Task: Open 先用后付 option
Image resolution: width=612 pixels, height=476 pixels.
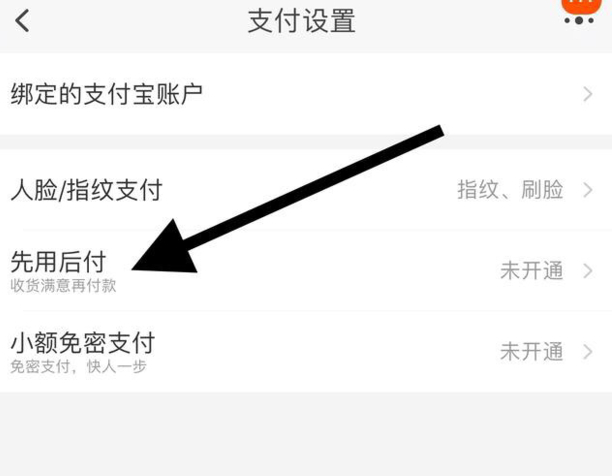Action: pyautogui.click(x=306, y=270)
